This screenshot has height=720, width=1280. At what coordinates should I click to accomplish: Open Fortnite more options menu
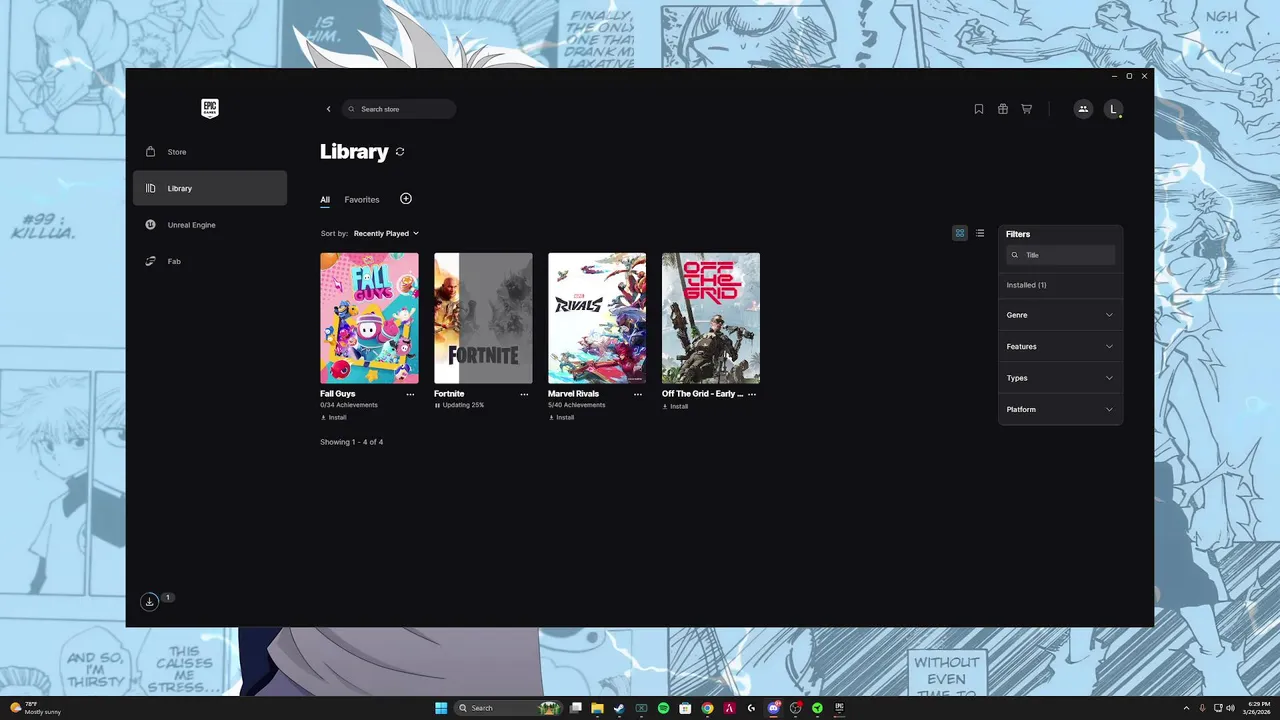tap(524, 394)
